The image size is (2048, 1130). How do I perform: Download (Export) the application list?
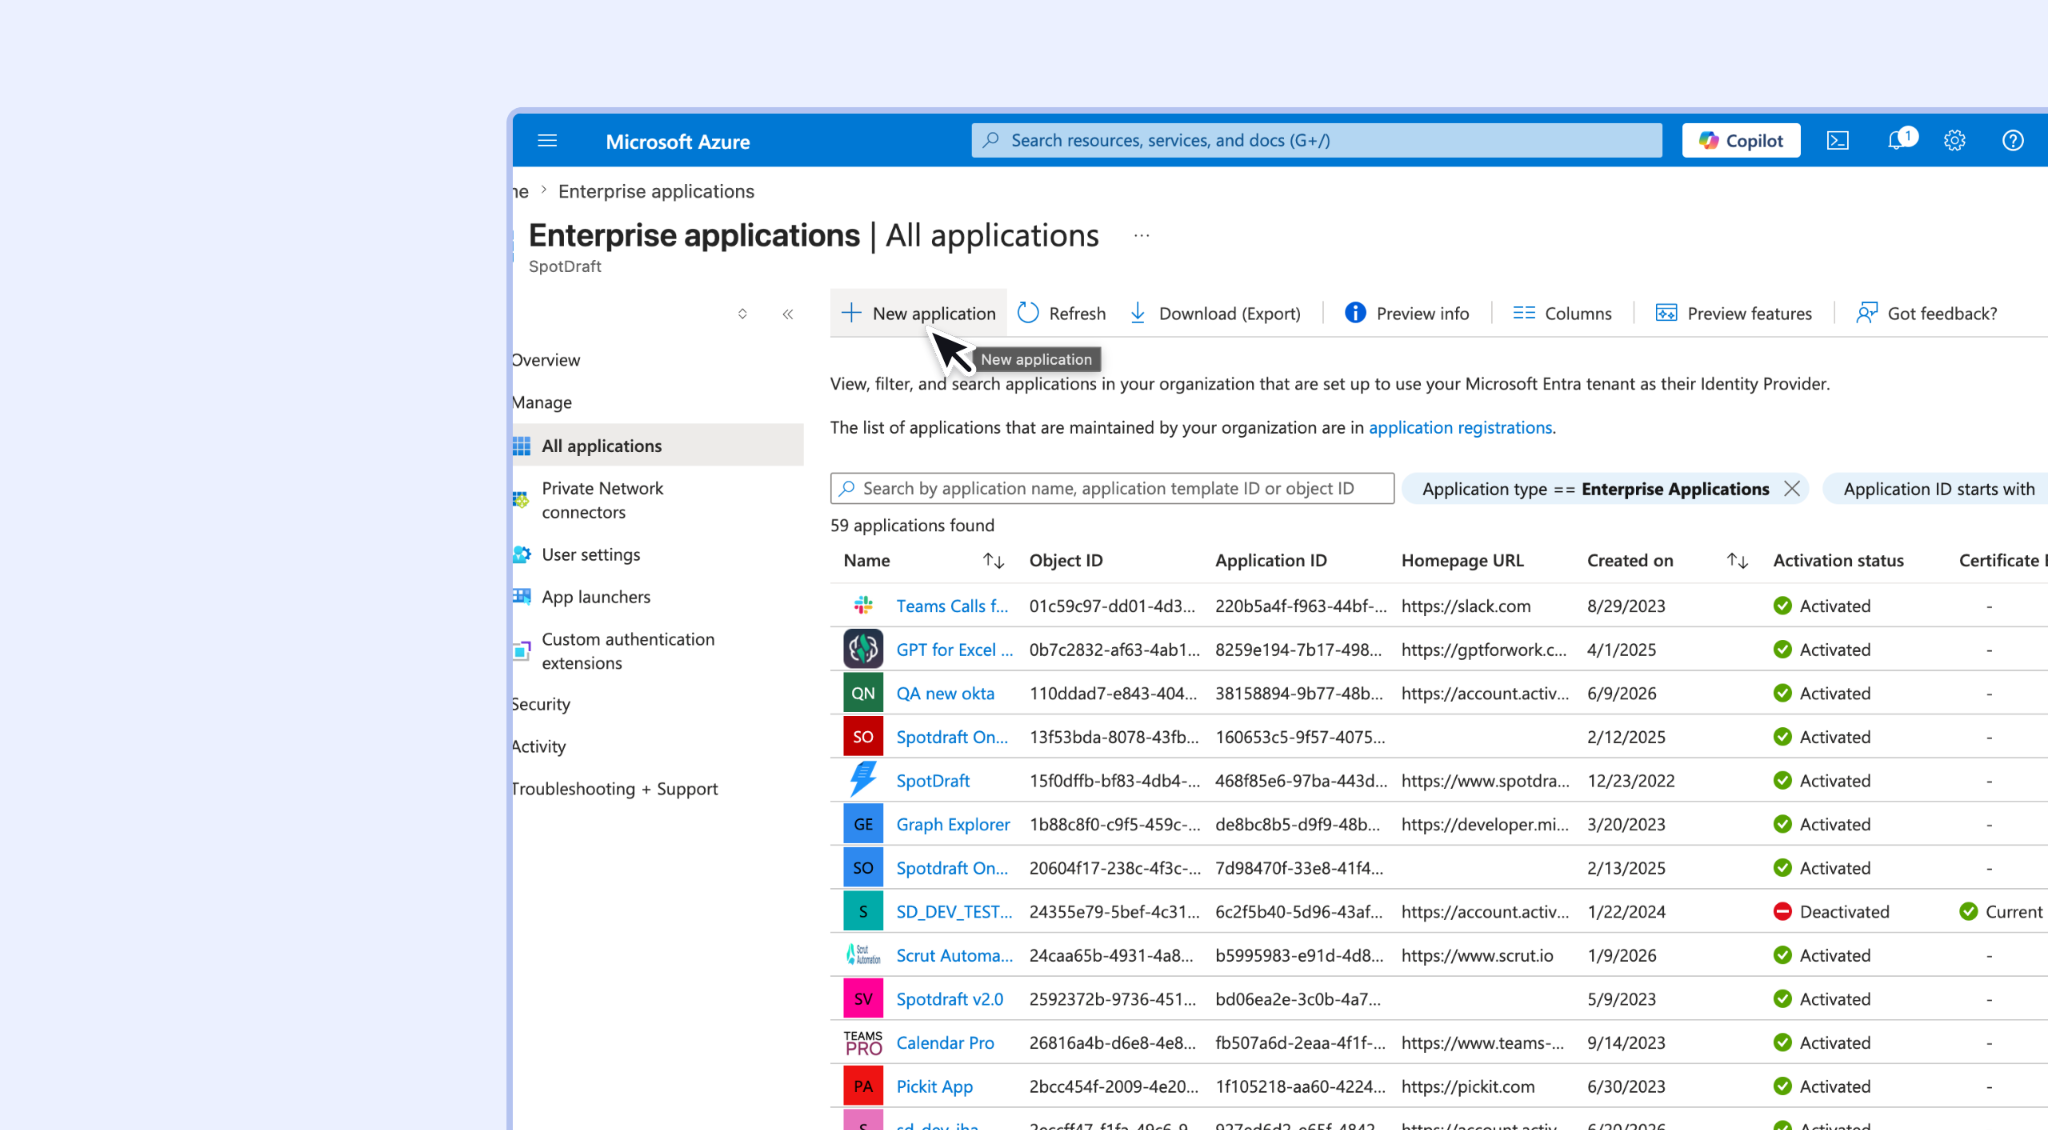(x=1215, y=313)
